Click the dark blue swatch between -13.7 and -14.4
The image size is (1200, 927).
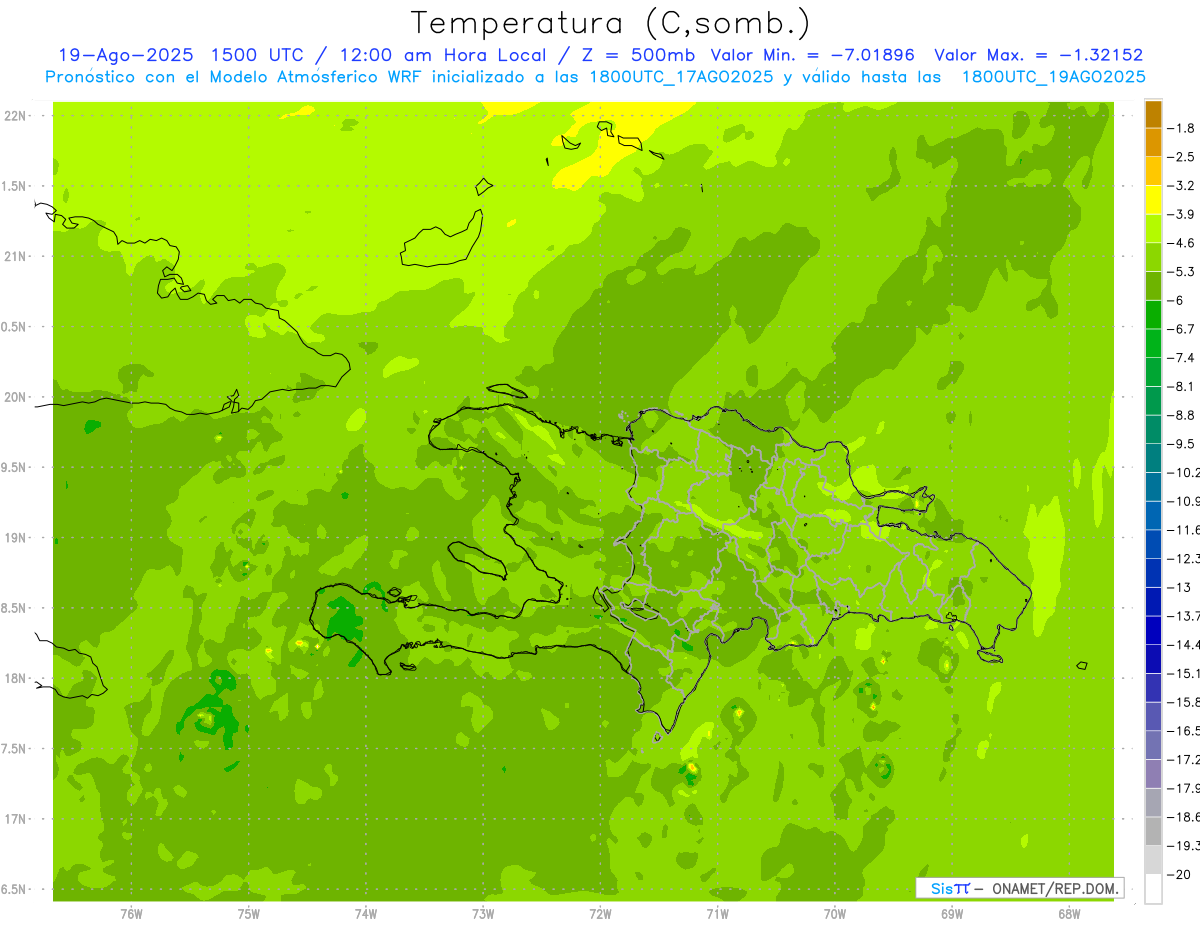click(x=1154, y=630)
